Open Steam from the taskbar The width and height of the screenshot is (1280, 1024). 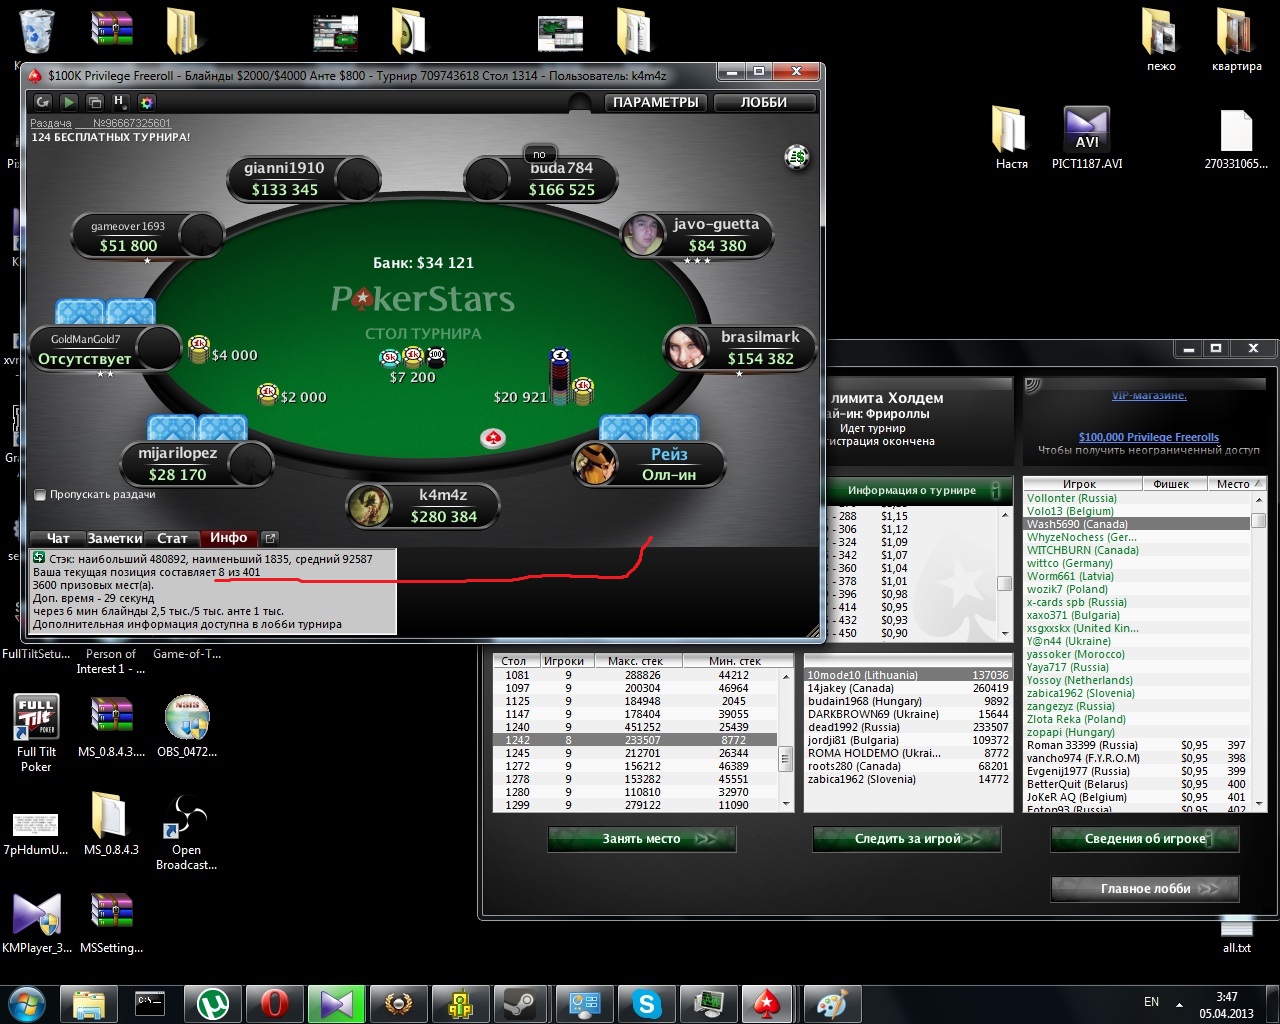point(522,1003)
